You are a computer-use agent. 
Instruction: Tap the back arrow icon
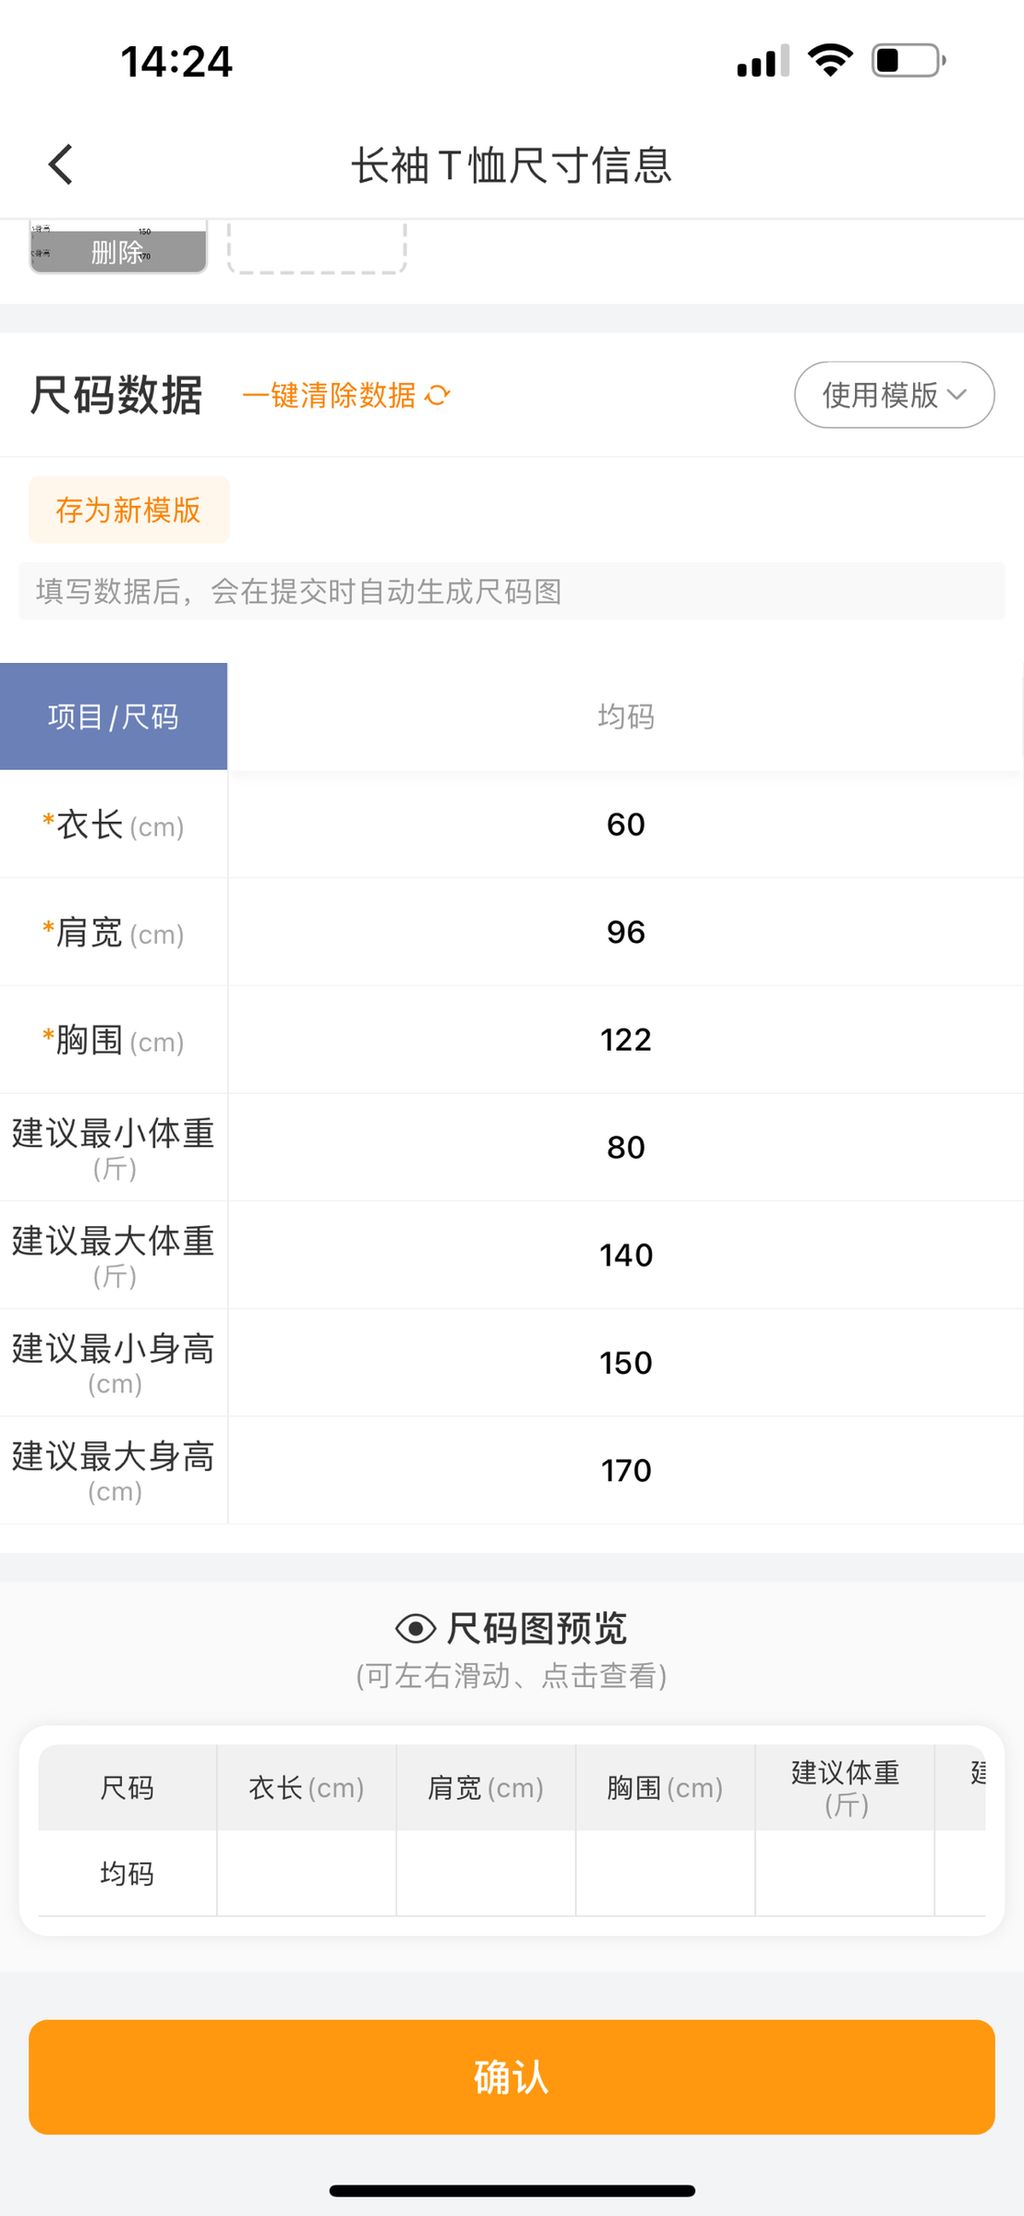(61, 165)
